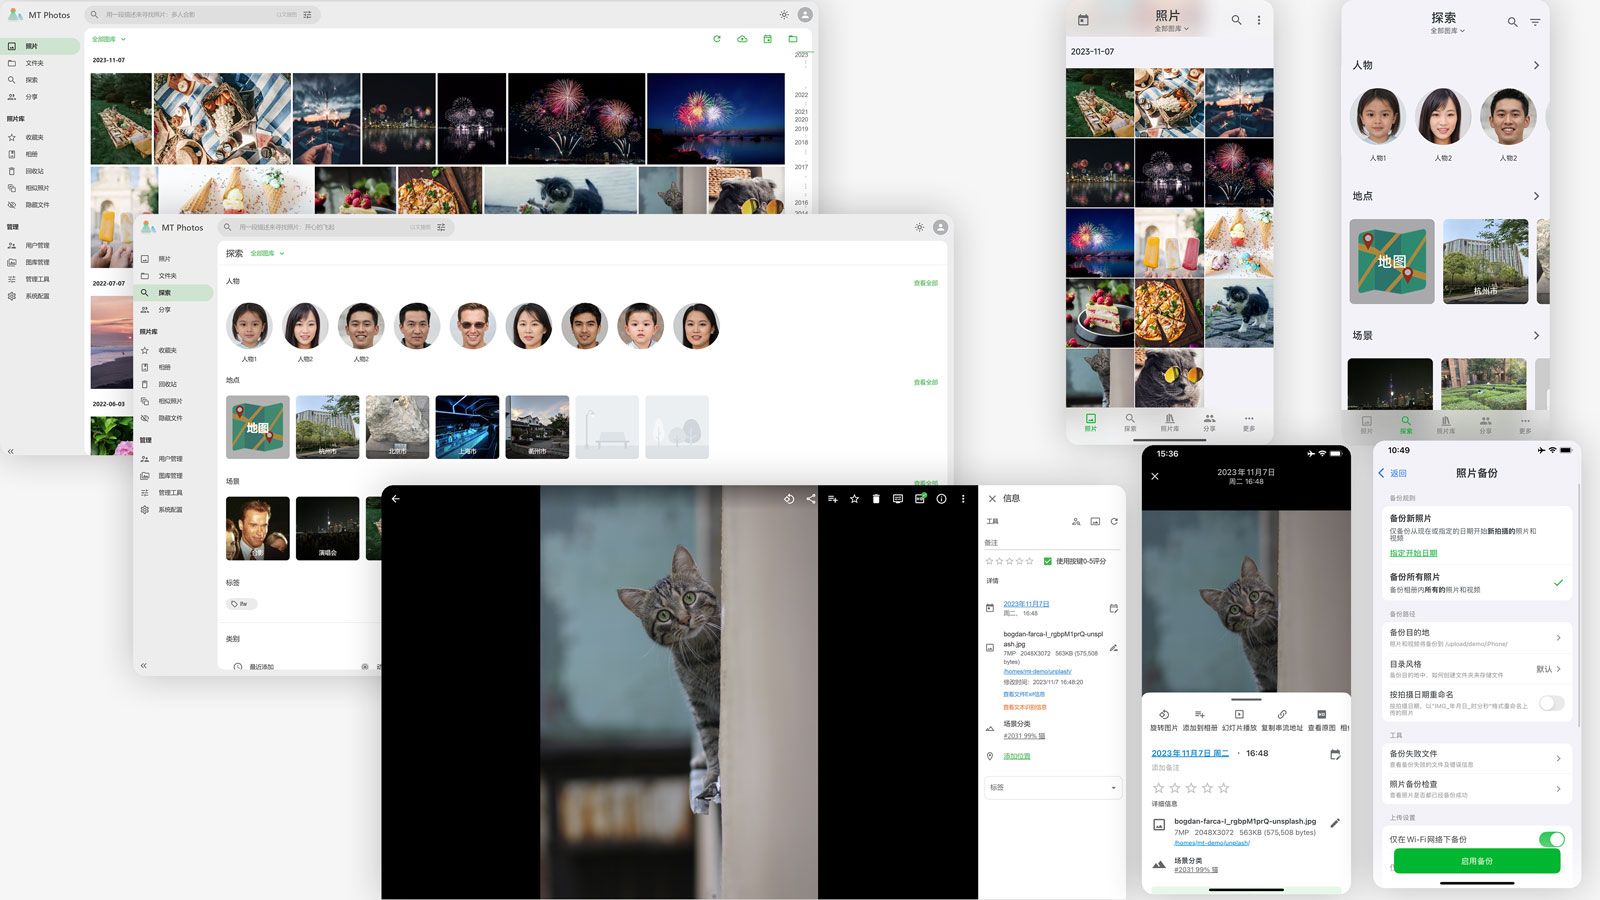Close the mobile photo detail with X

1155,476
